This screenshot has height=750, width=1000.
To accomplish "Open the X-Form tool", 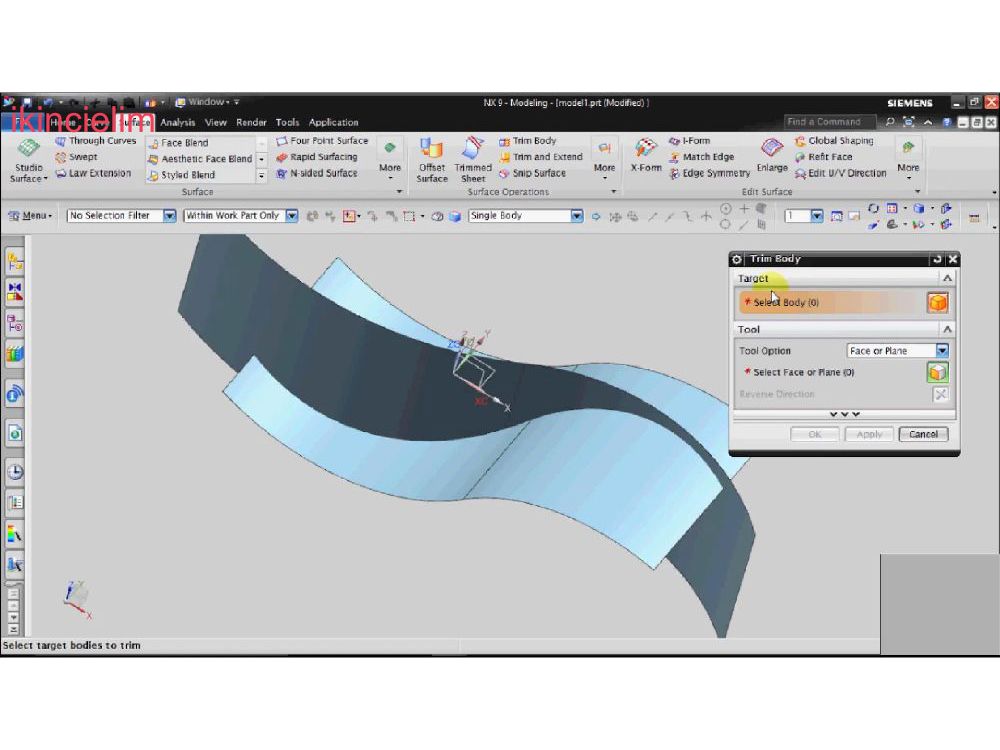I will point(646,155).
